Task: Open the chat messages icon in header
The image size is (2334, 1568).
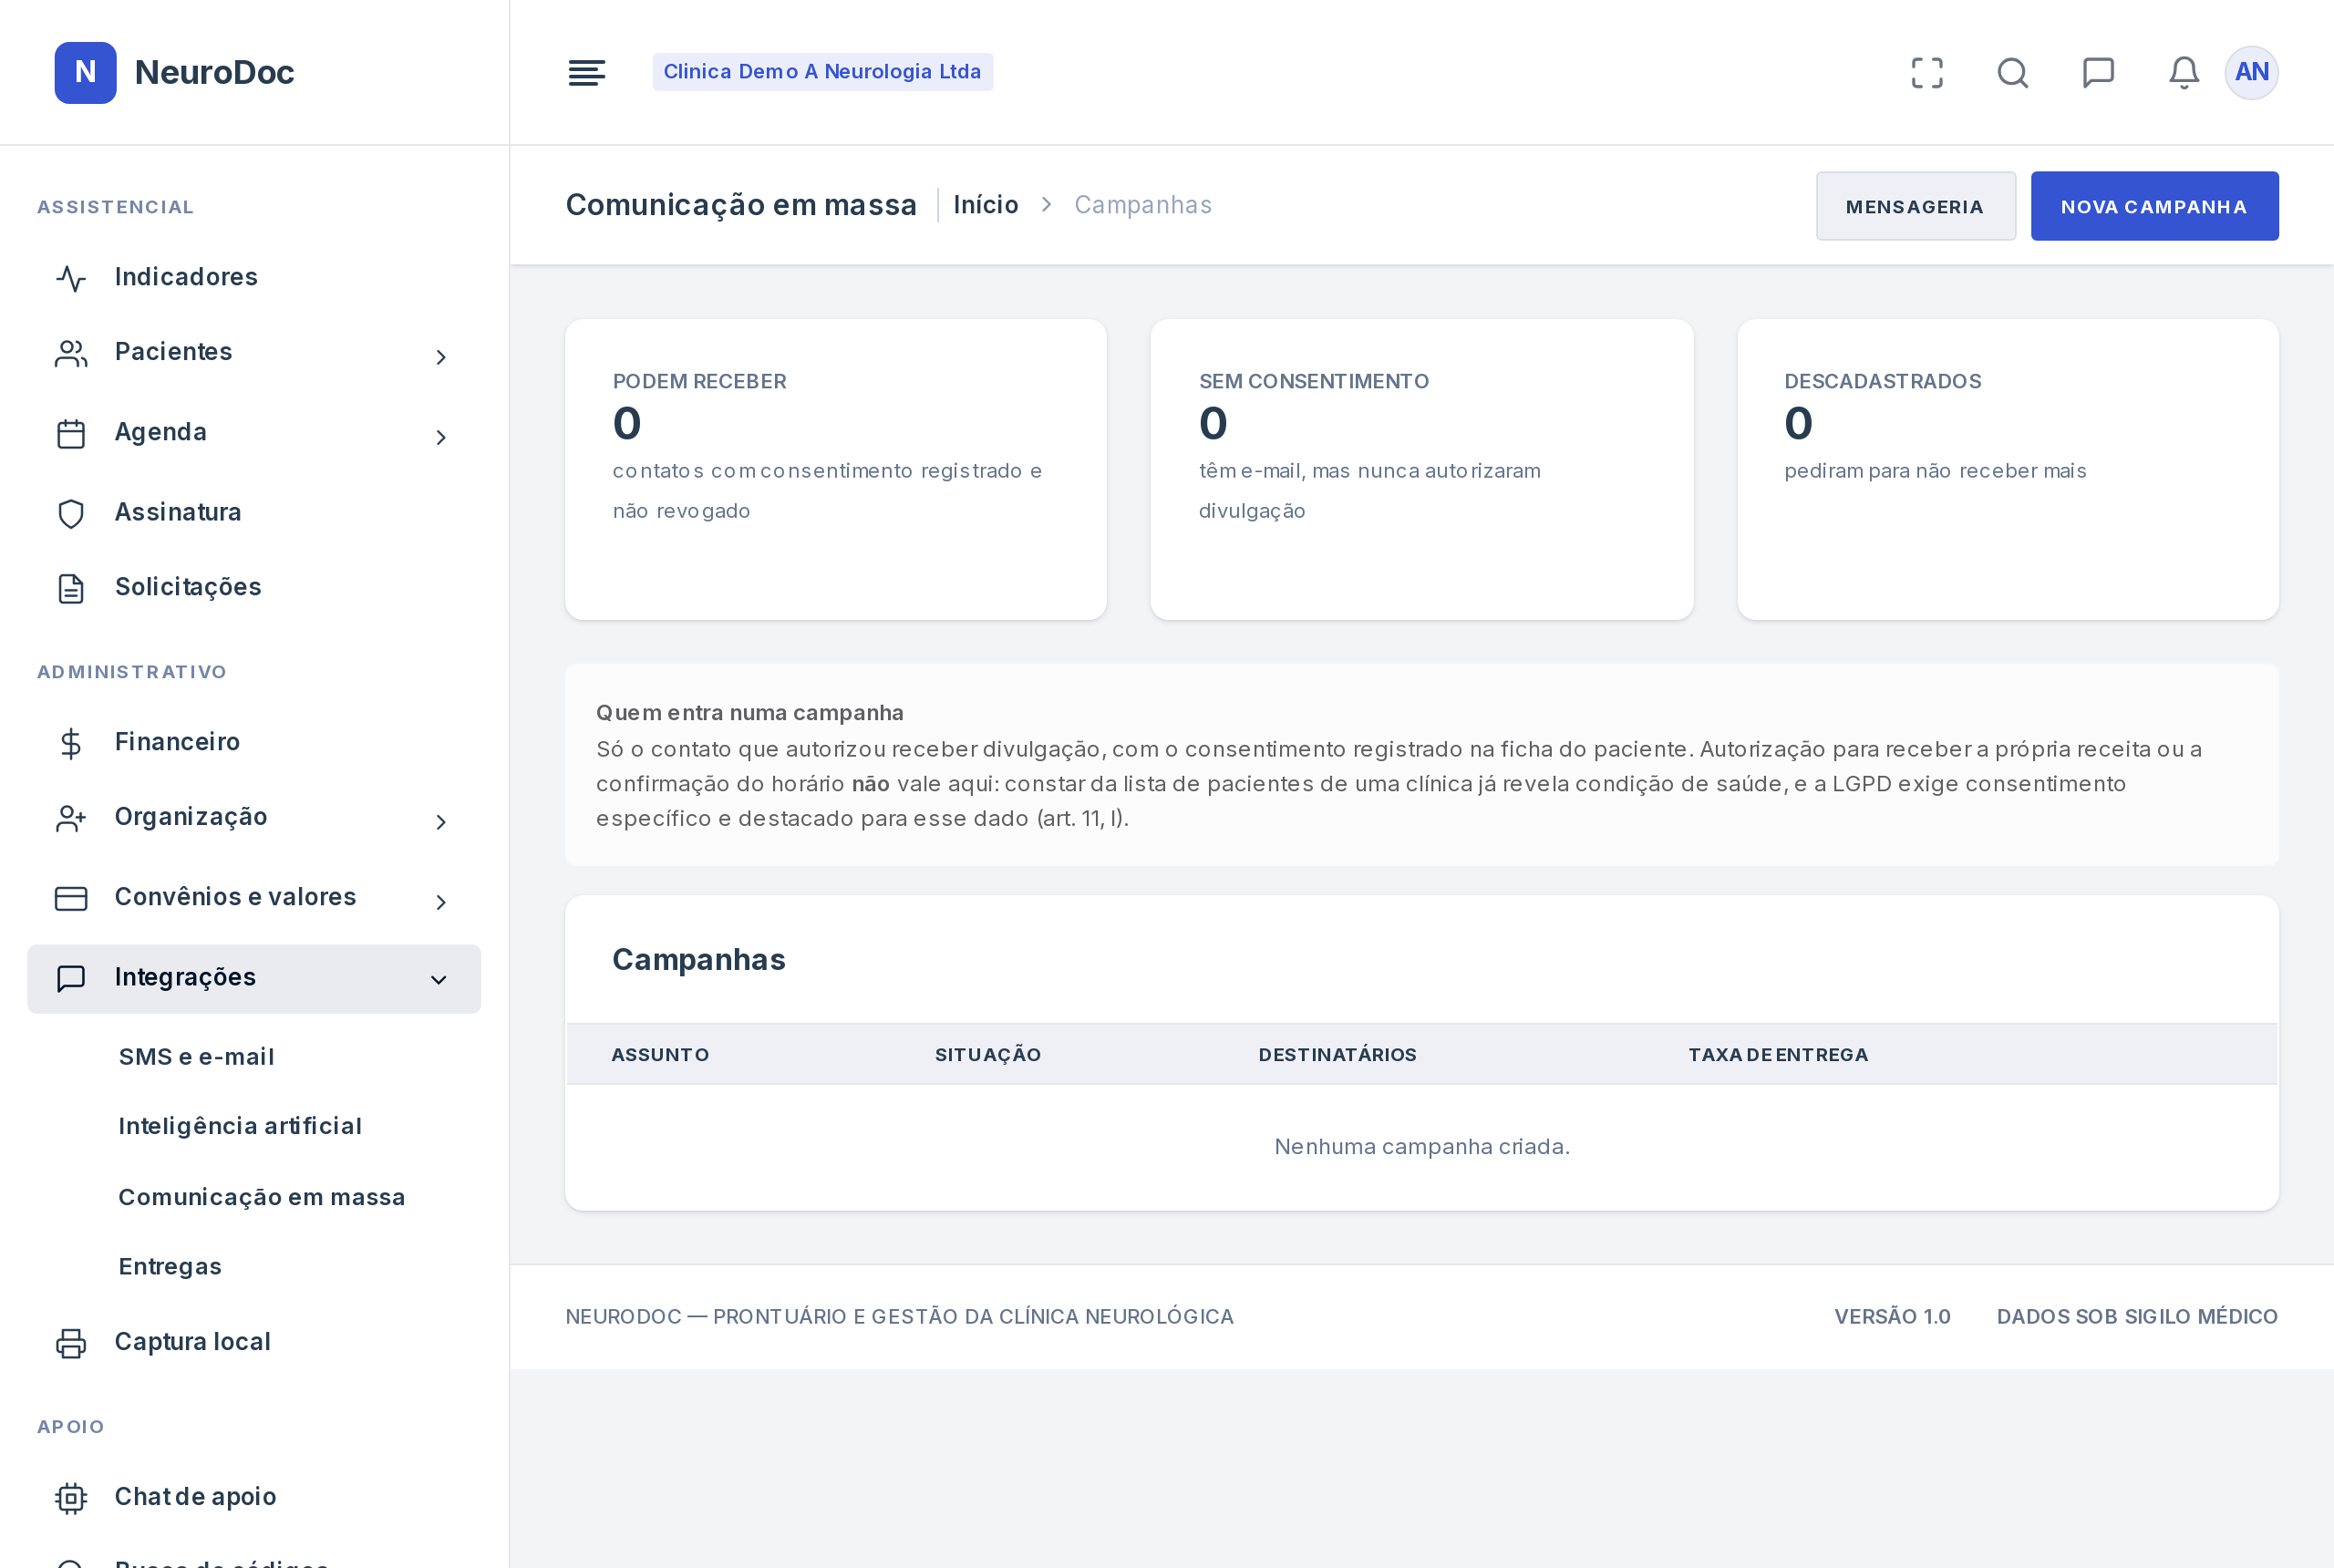Action: coord(2098,72)
